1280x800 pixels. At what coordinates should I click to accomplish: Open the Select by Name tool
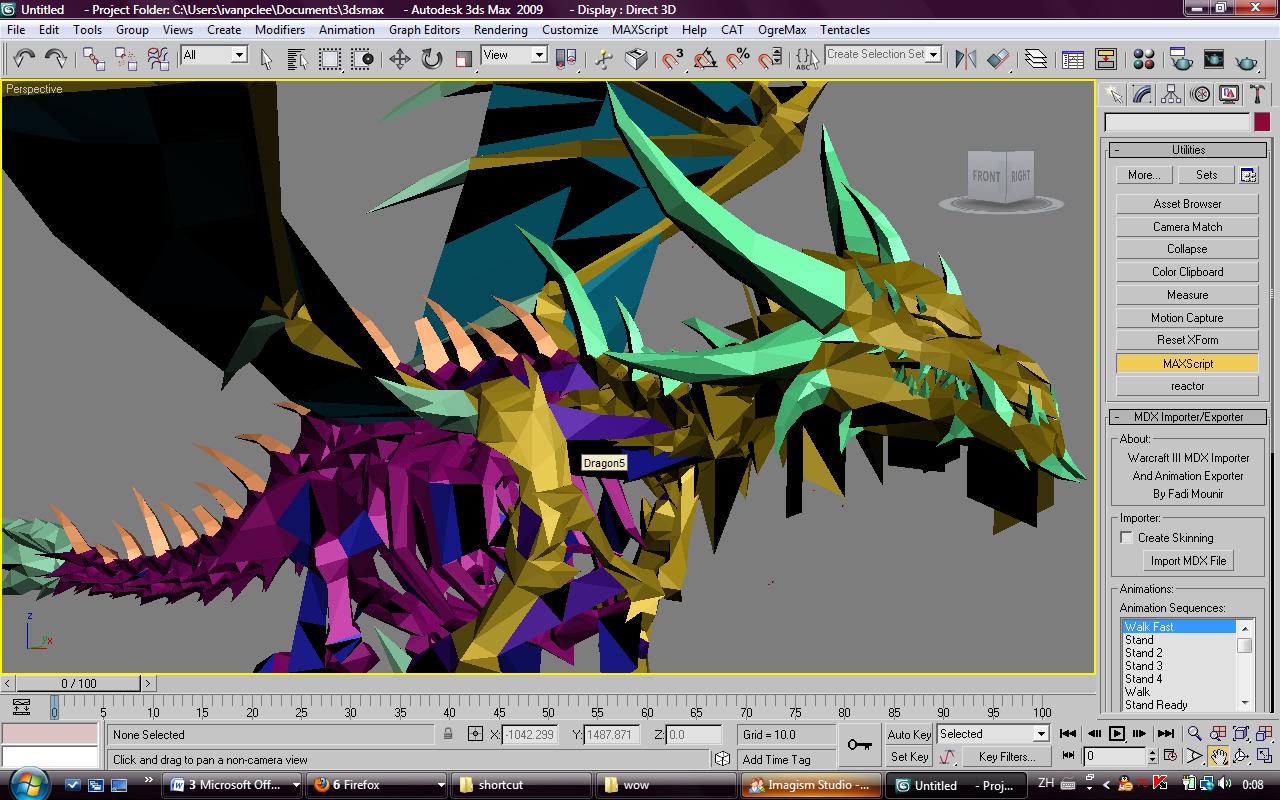coord(298,59)
